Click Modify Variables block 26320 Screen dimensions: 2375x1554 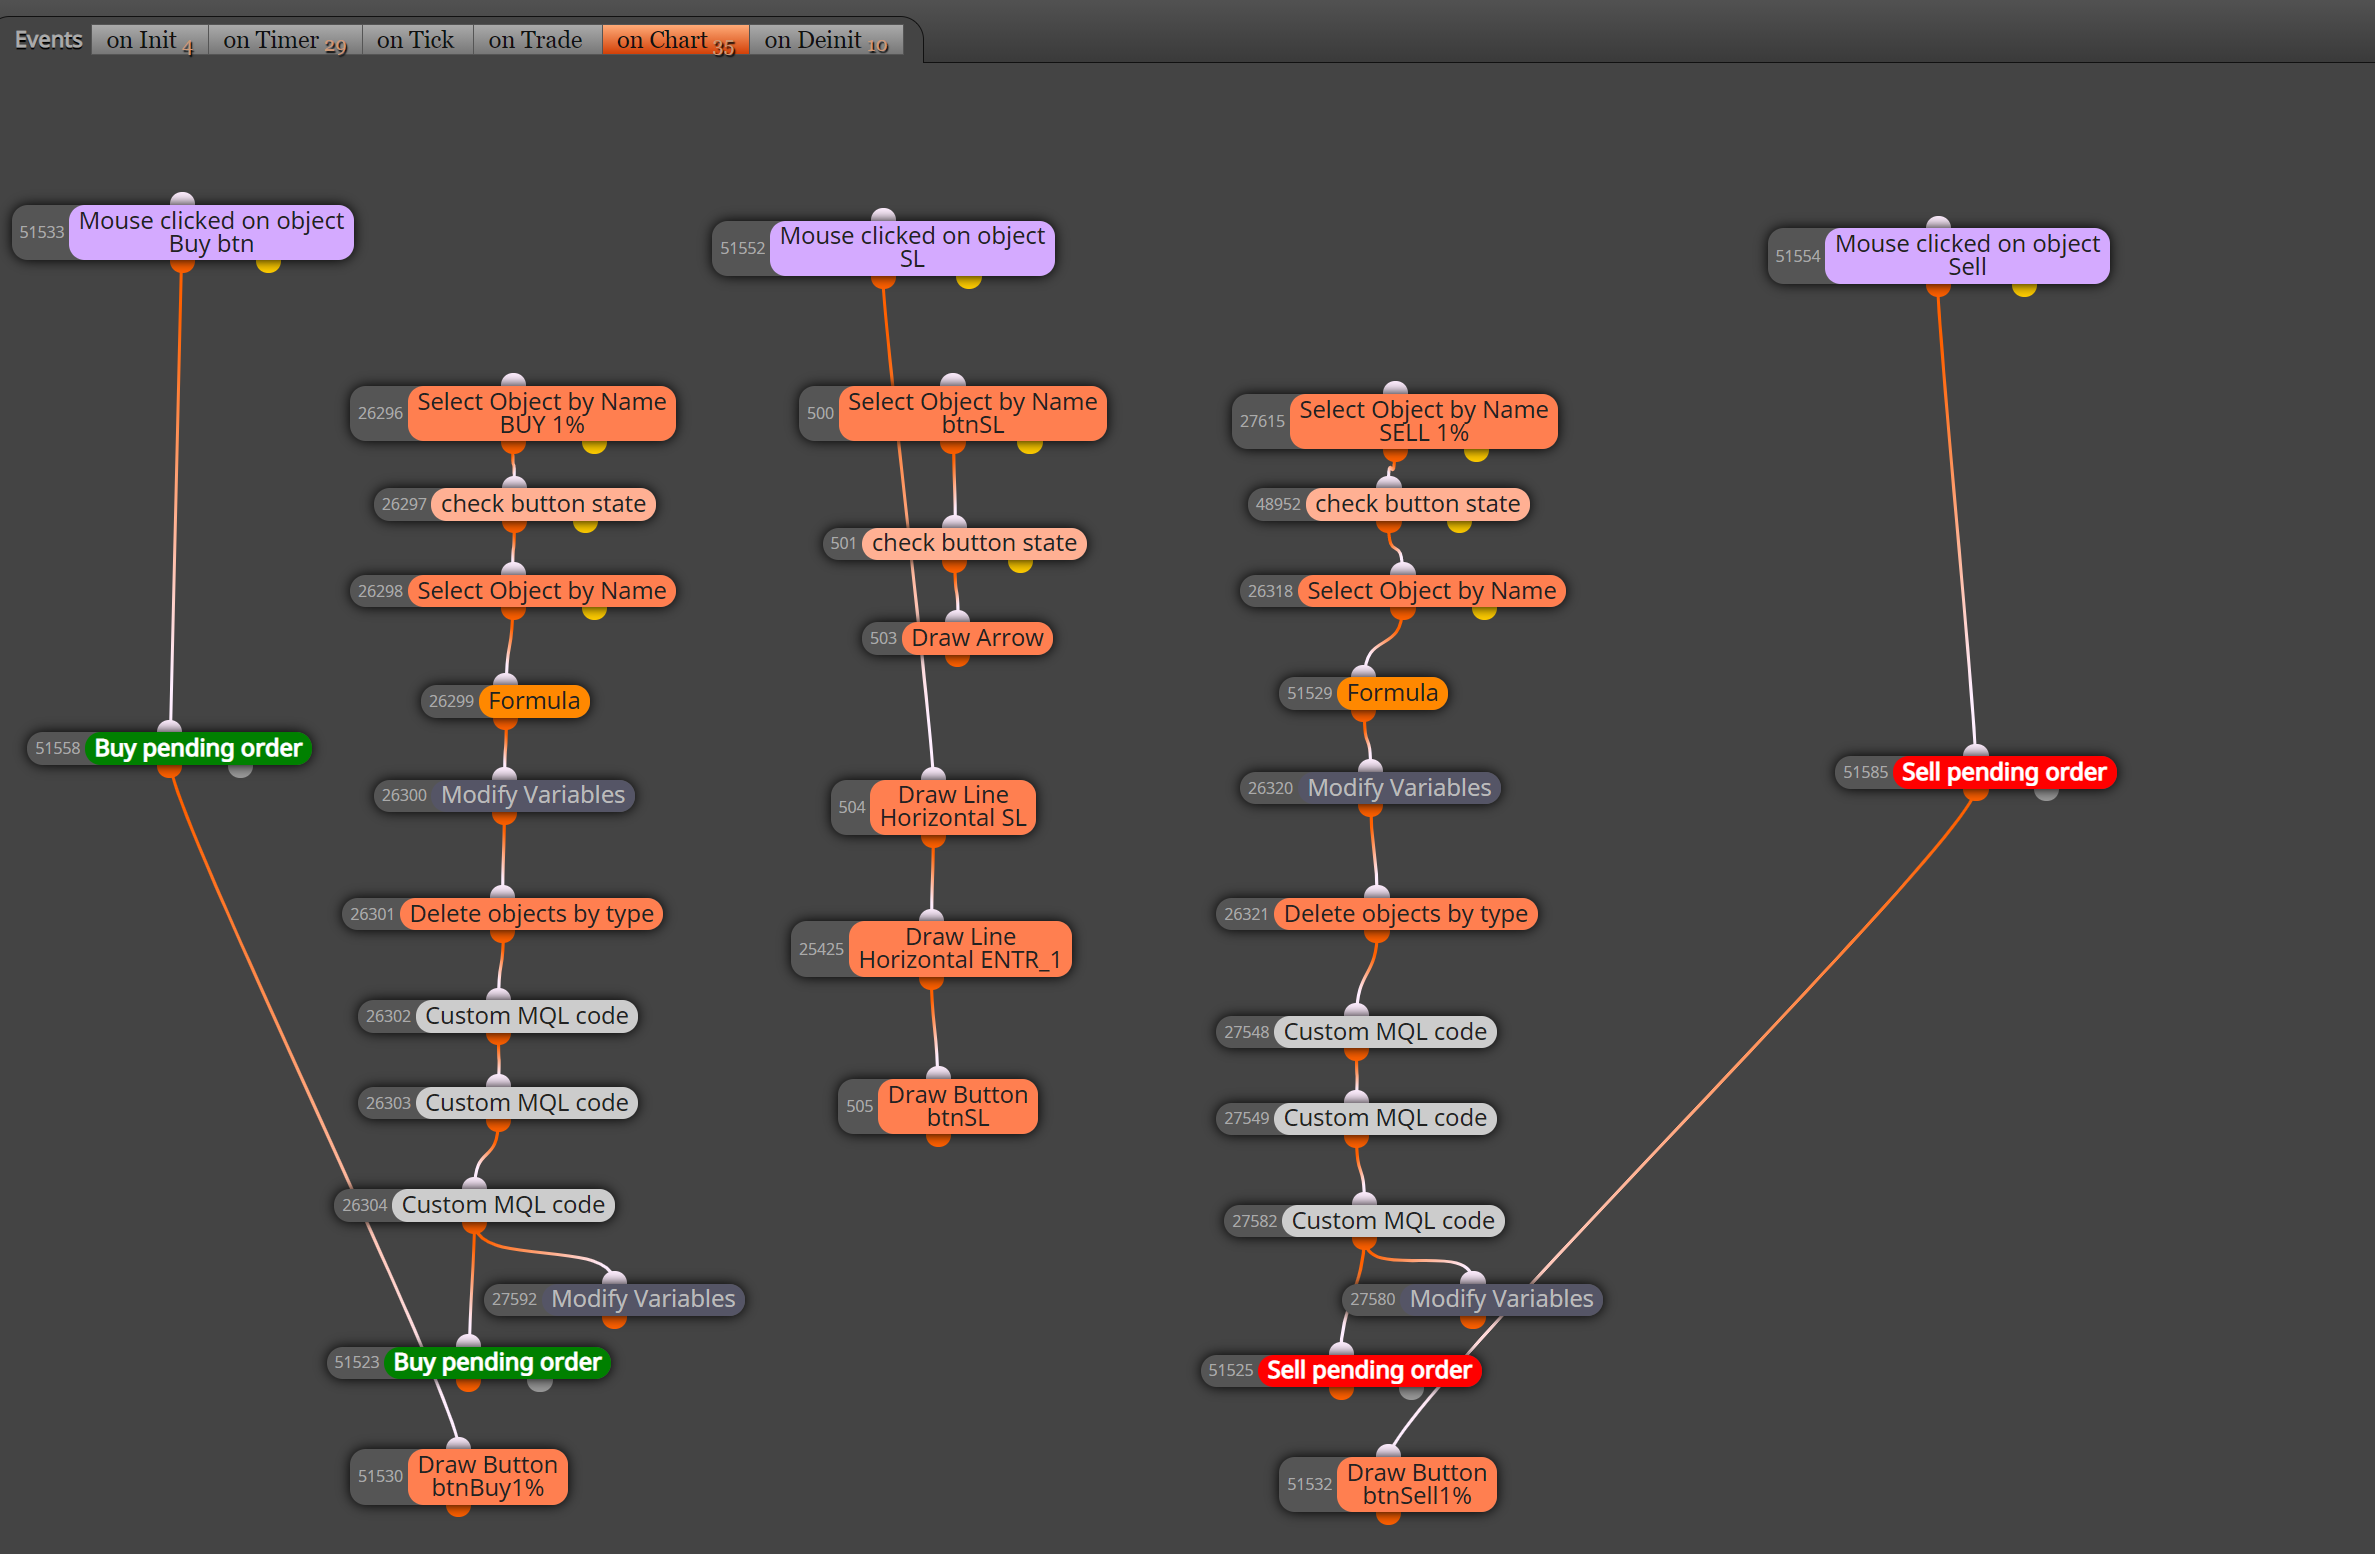click(x=1400, y=788)
